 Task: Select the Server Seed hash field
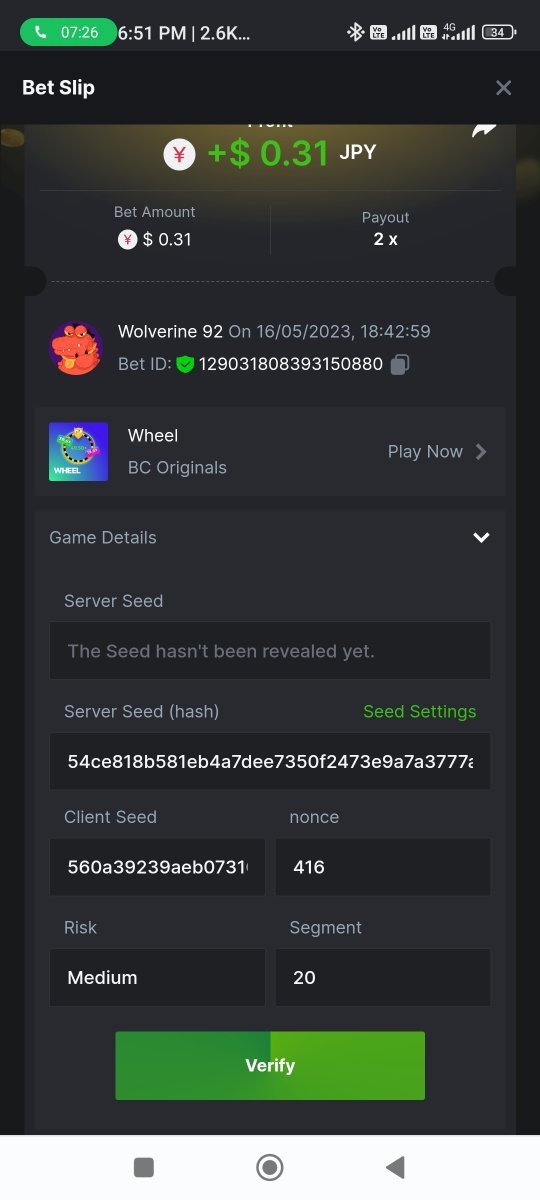(270, 761)
